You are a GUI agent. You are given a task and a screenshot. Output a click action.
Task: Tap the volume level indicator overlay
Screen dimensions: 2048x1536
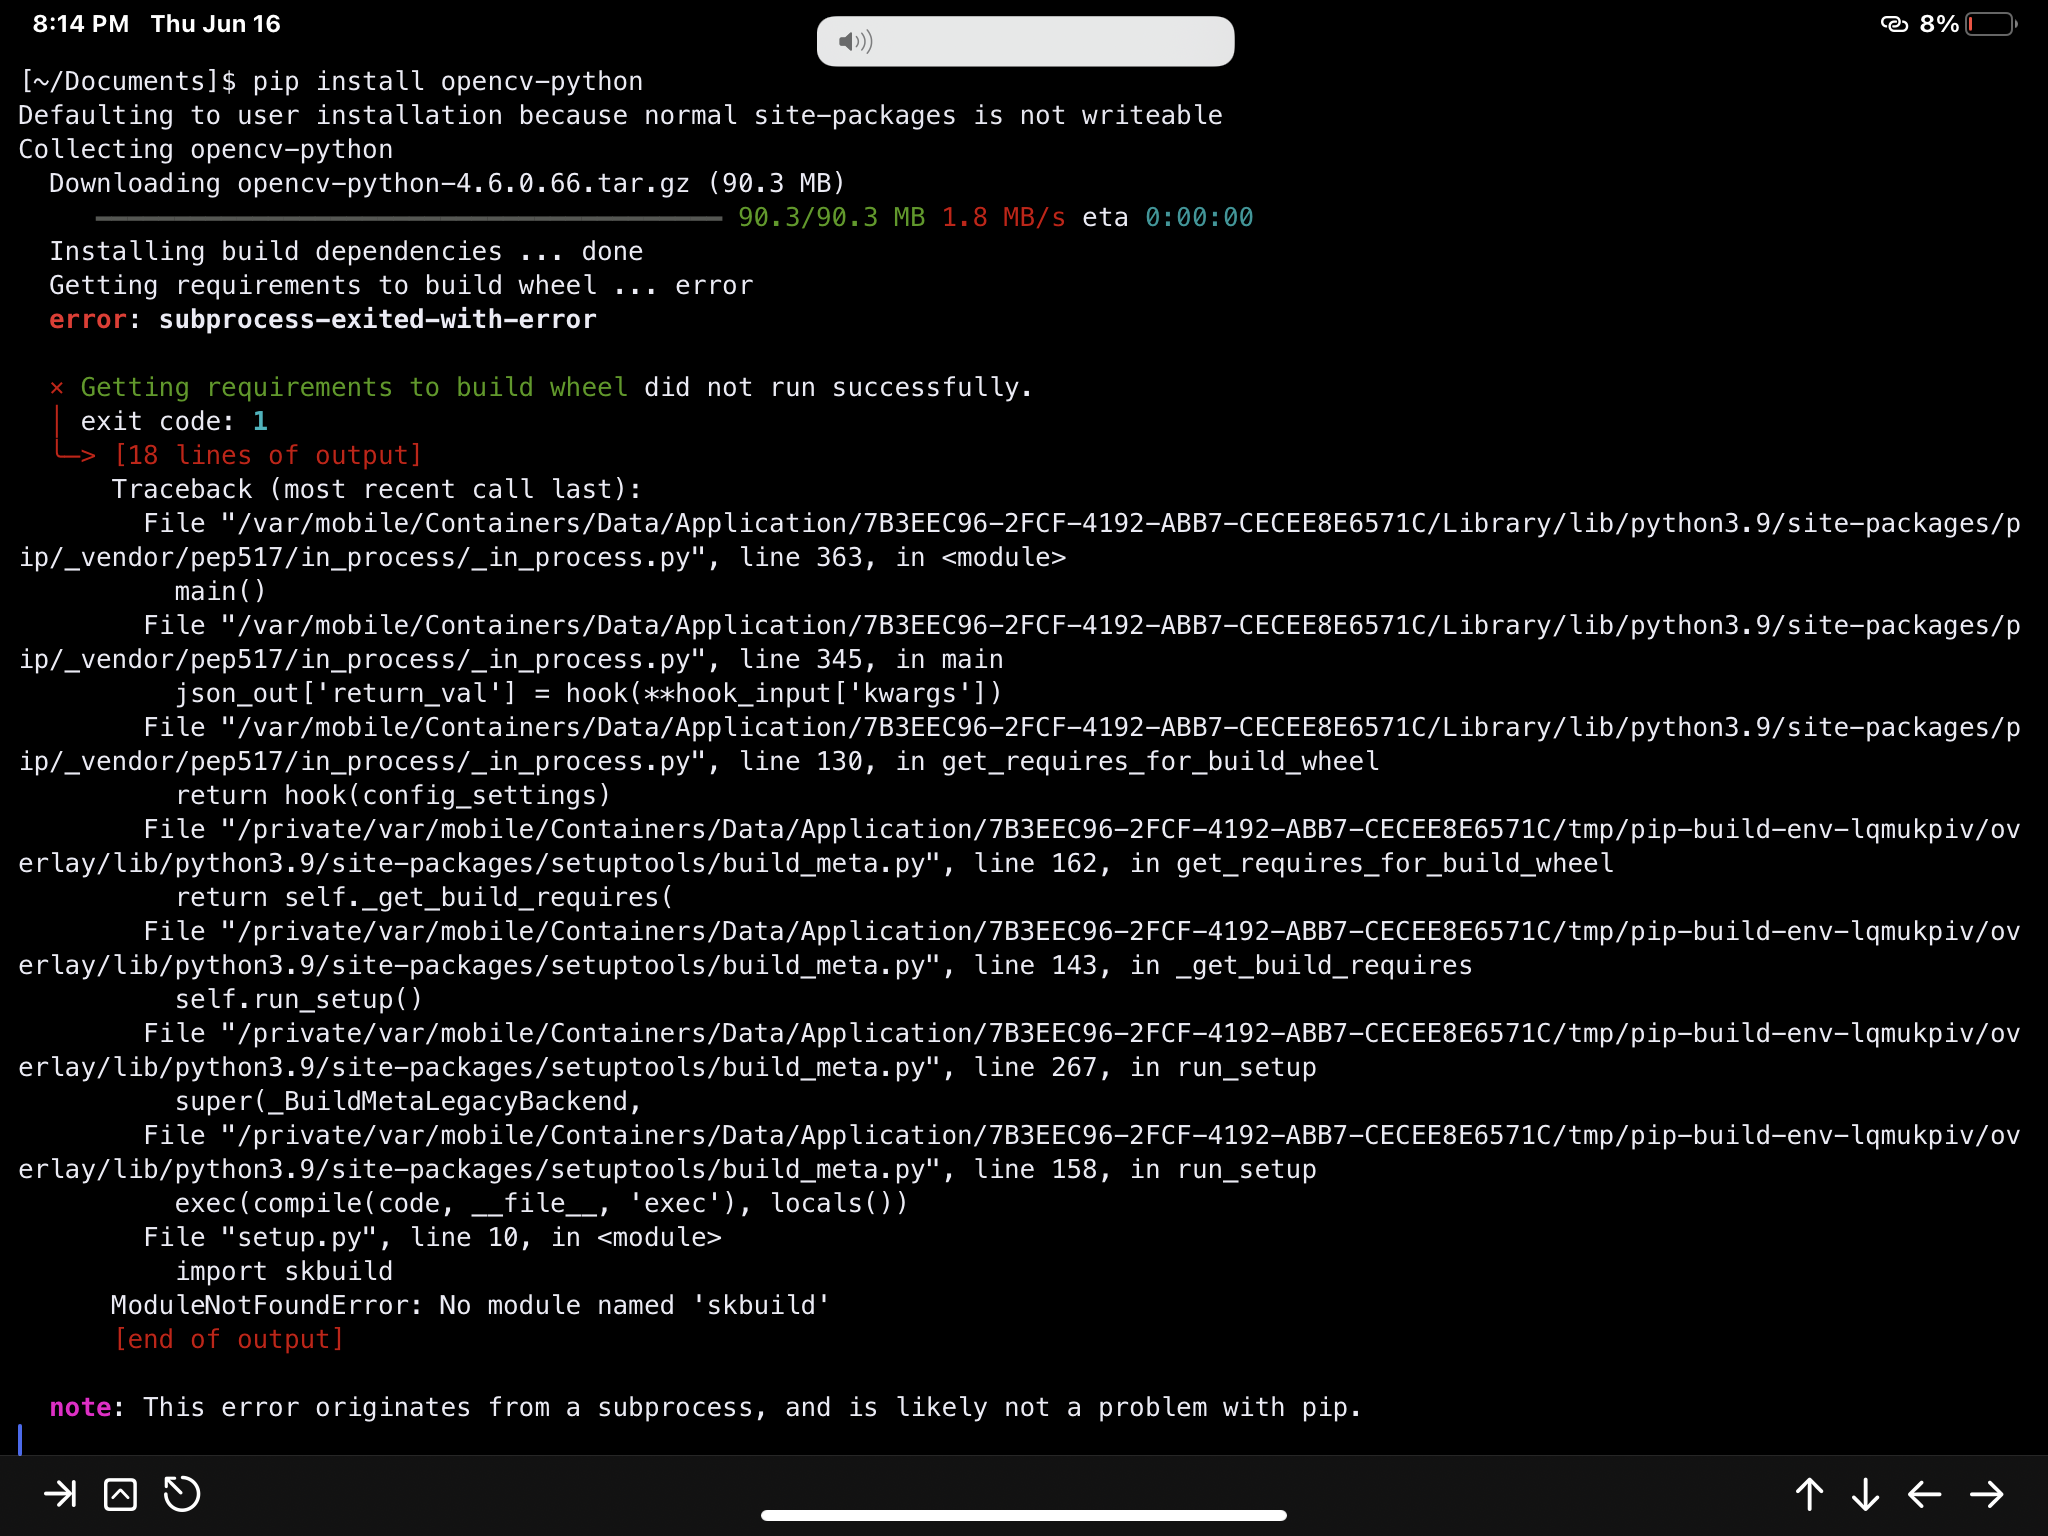[1024, 41]
